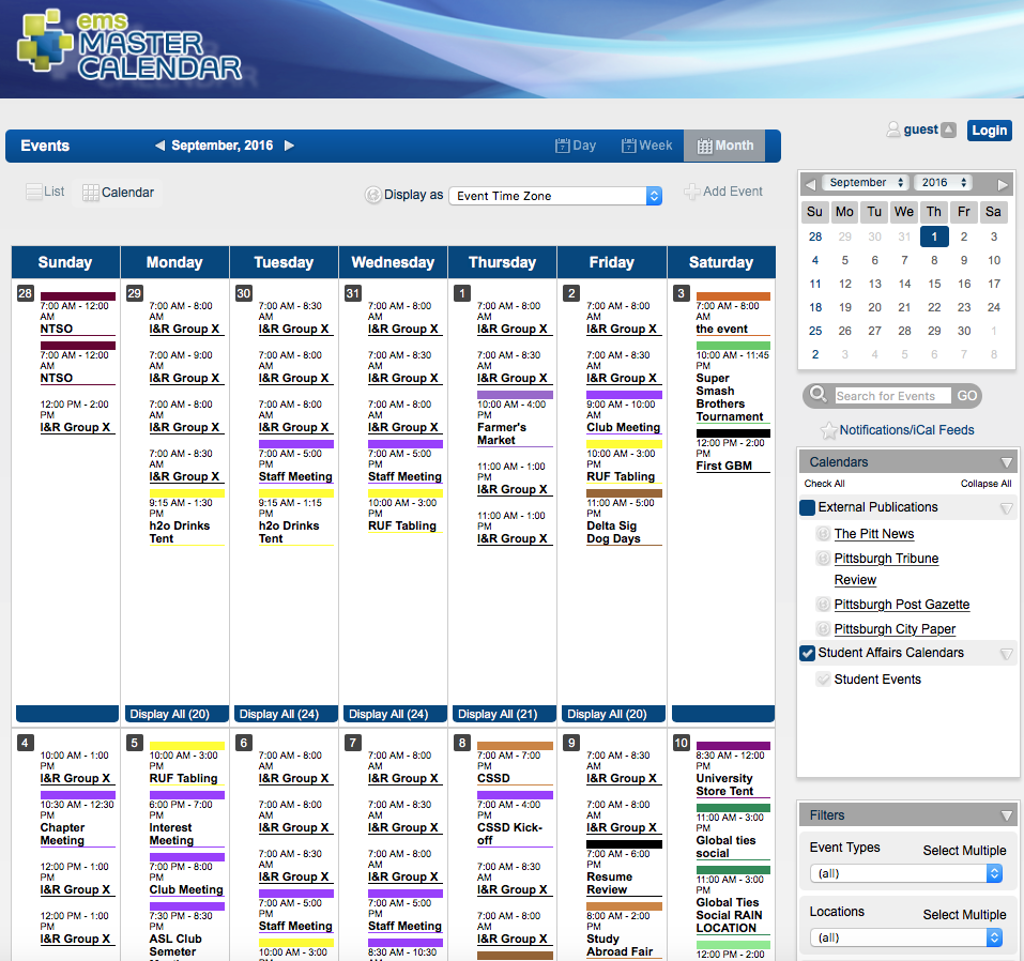Click the feed icon beside The Pitt News
The width and height of the screenshot is (1024, 961).
pos(822,534)
